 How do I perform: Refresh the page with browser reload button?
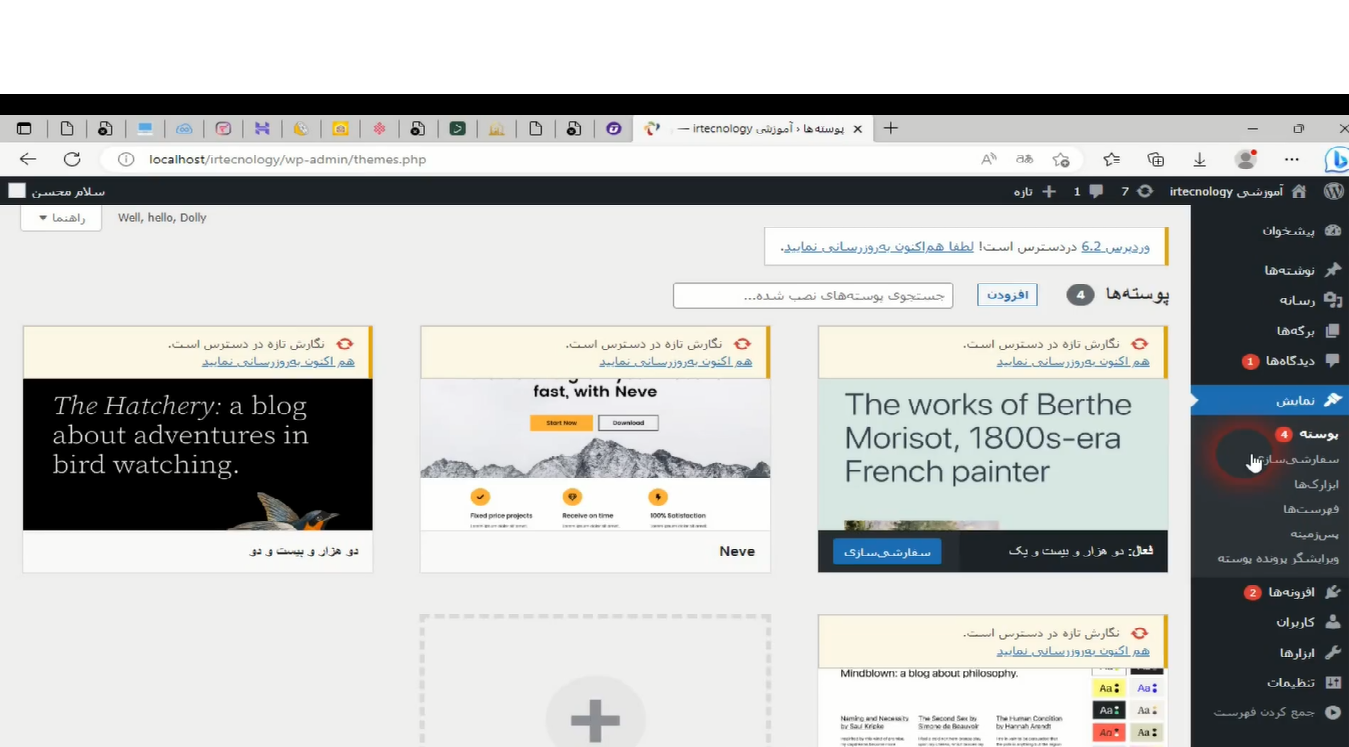coord(72,159)
